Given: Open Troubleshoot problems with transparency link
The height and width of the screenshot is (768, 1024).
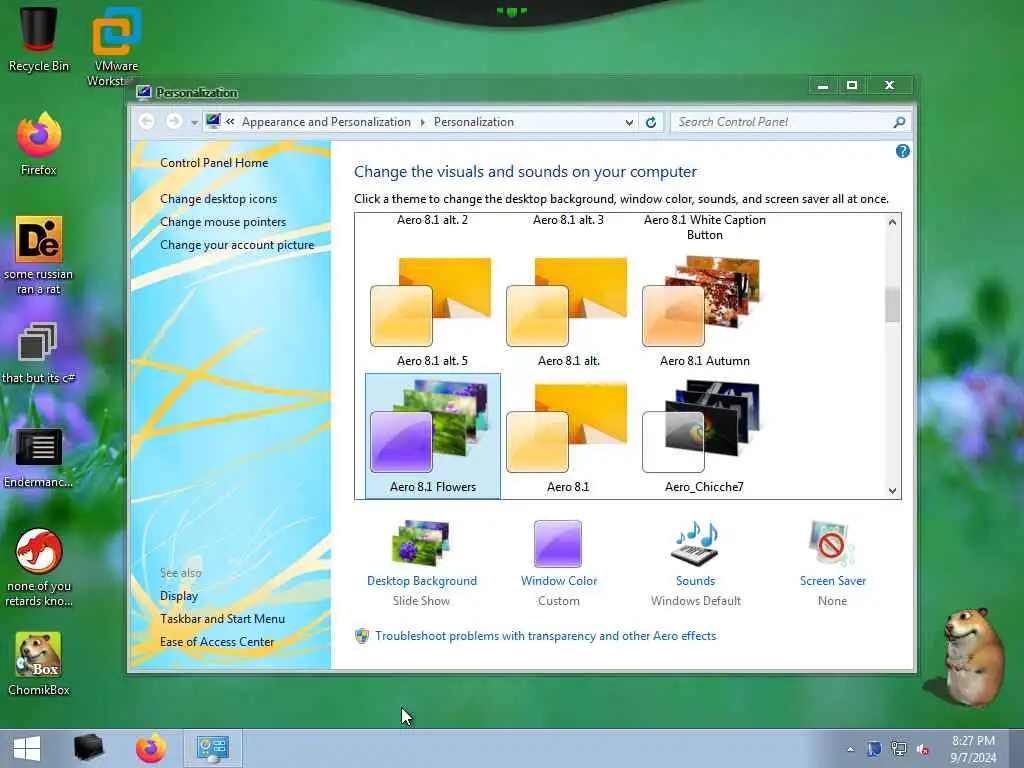Looking at the screenshot, I should [545, 636].
